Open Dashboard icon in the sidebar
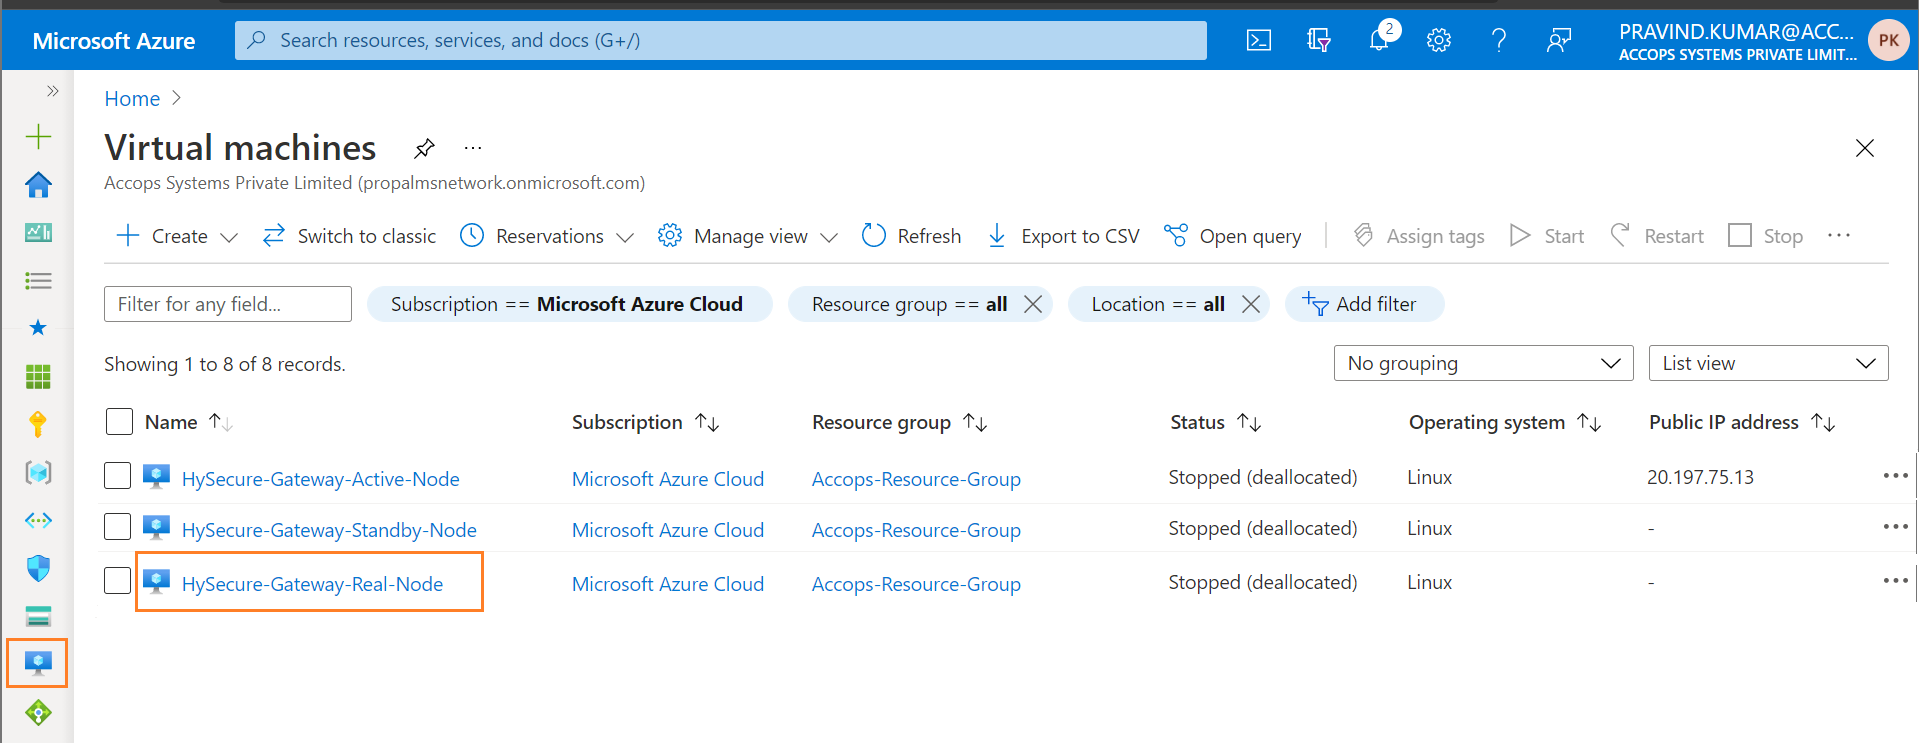The image size is (1919, 743). click(x=38, y=232)
